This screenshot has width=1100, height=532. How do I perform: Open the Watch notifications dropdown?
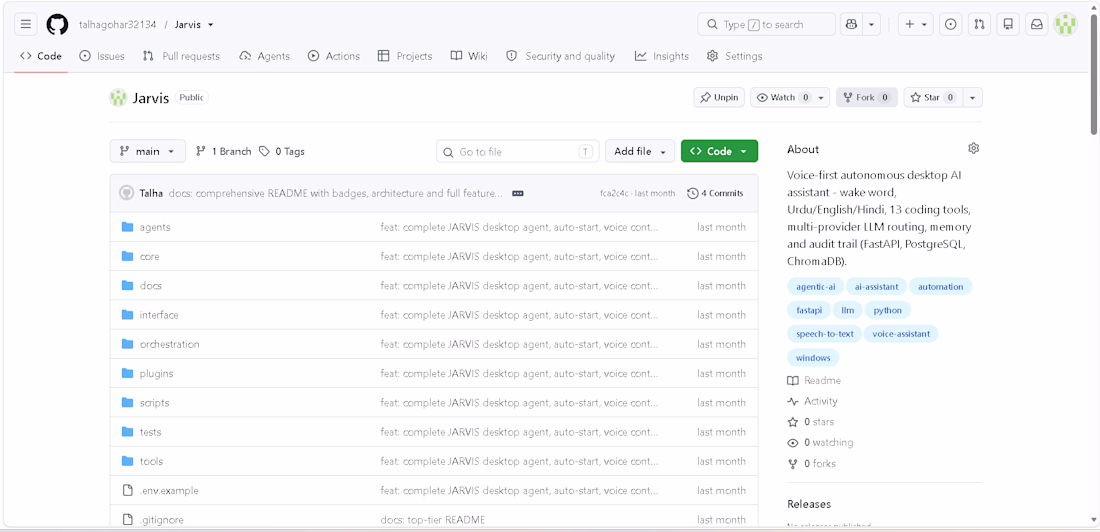coord(790,98)
